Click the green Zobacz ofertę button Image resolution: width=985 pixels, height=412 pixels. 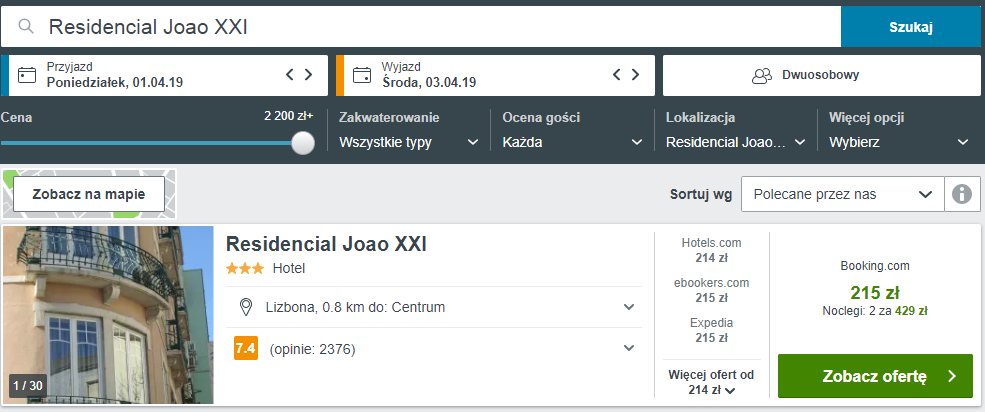coord(875,376)
